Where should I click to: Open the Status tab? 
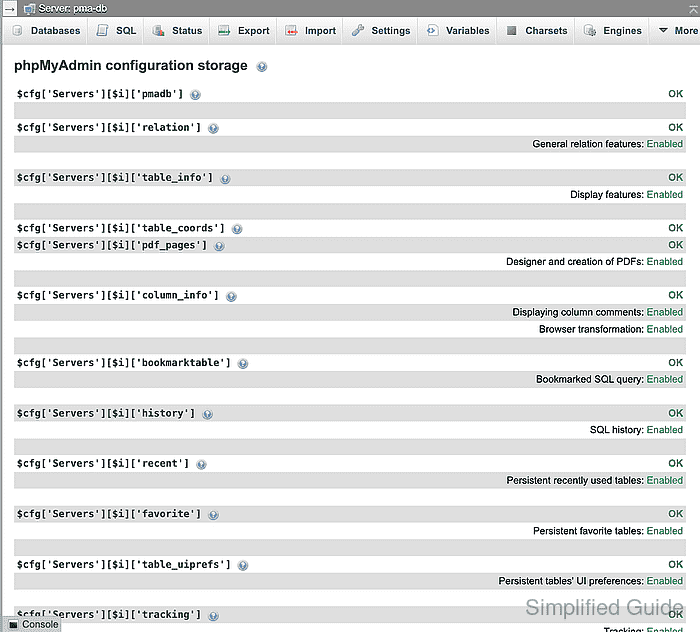(177, 31)
